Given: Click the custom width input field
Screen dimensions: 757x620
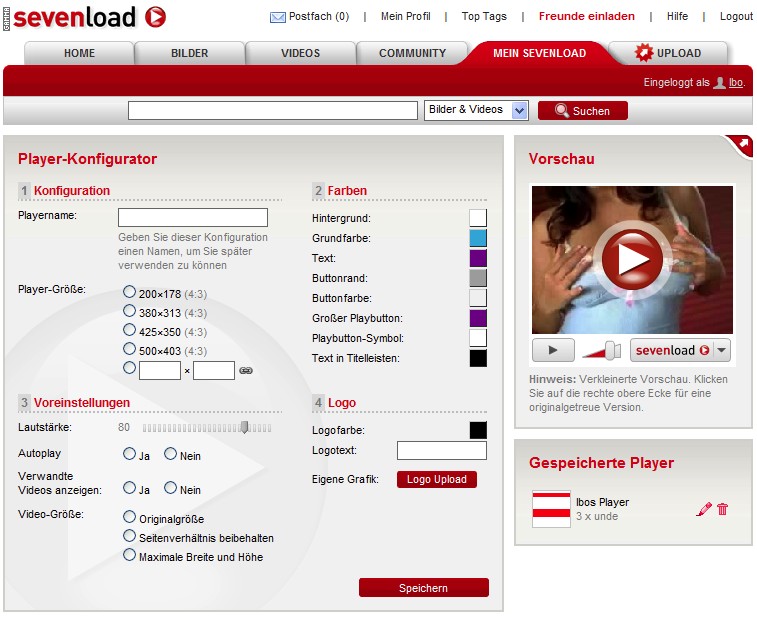Looking at the screenshot, I should (160, 370).
